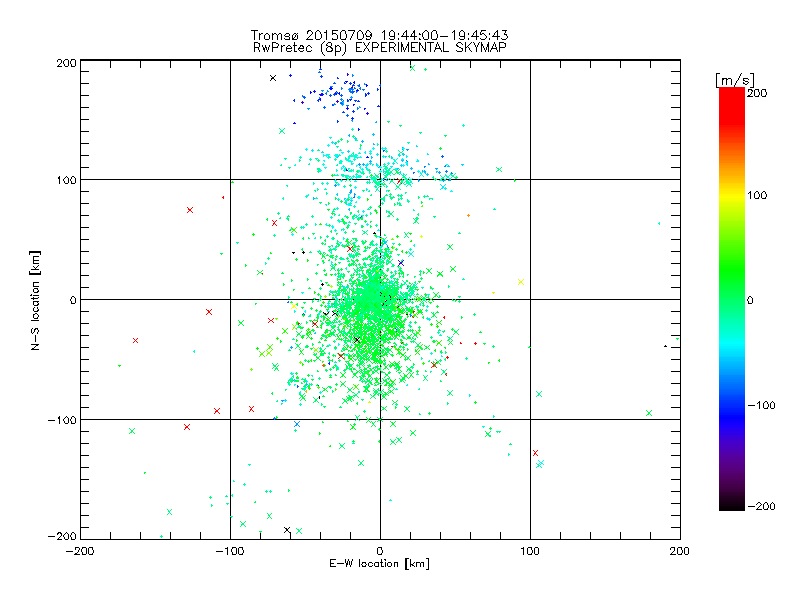The height and width of the screenshot is (600, 800).
Task: Click the y-axis tick label '100'
Action: click(66, 180)
